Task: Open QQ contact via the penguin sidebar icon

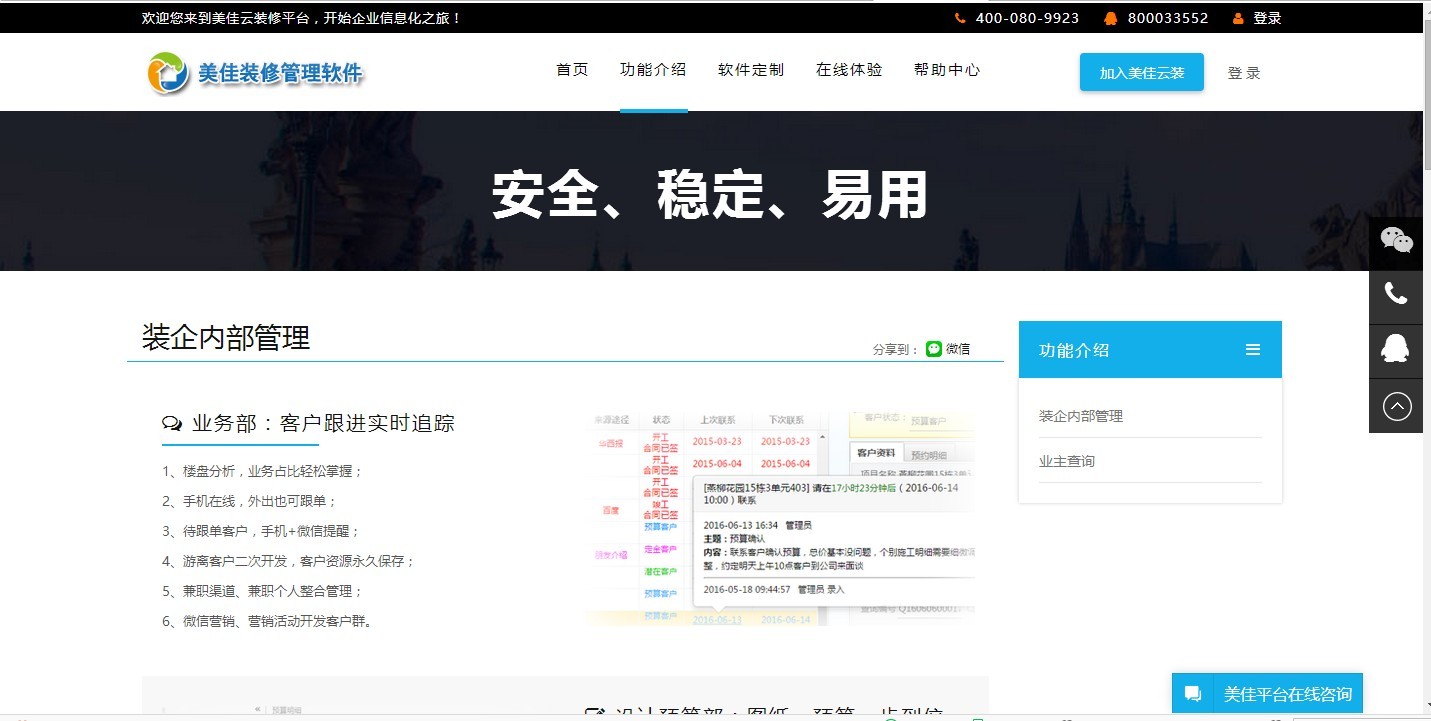Action: pos(1396,350)
